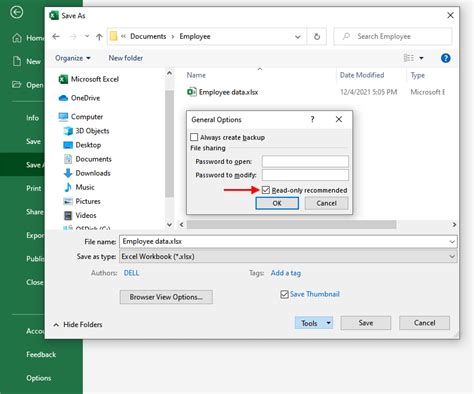Click navigation pane scroll up arrow

pos(169,73)
